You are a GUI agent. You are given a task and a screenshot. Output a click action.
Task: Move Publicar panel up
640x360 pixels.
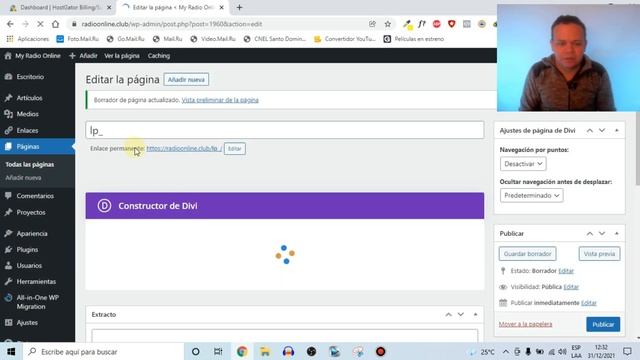point(590,233)
